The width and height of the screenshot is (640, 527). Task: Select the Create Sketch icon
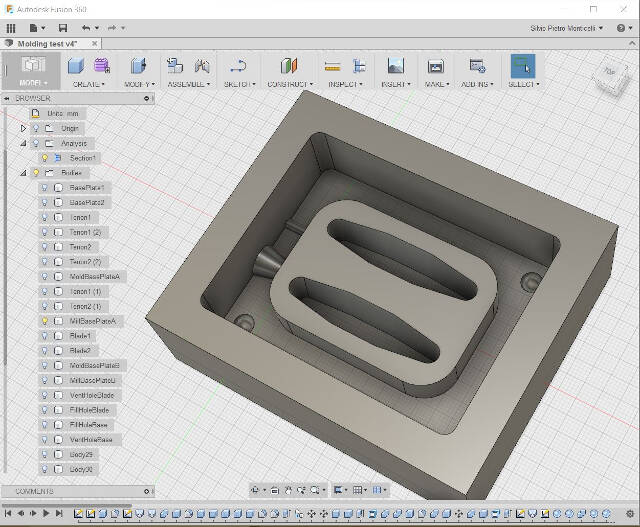[x=238, y=66]
